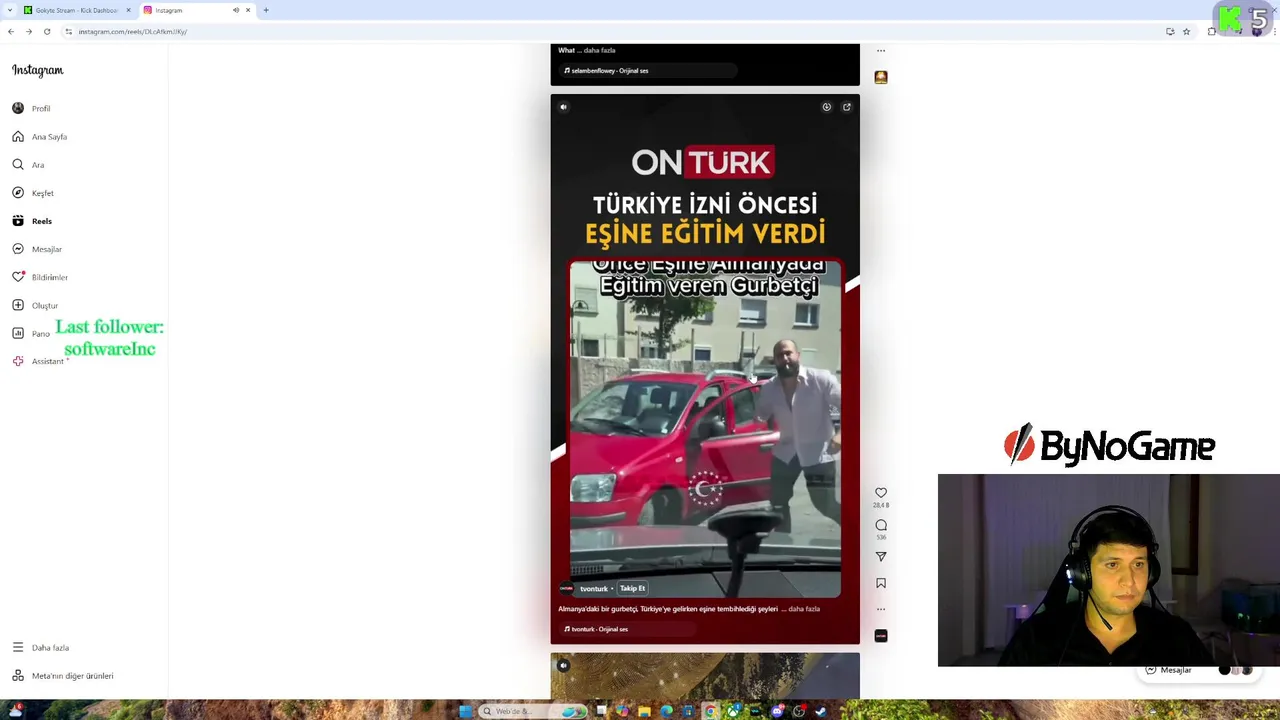Click the Windows taskbar search box

point(533,711)
